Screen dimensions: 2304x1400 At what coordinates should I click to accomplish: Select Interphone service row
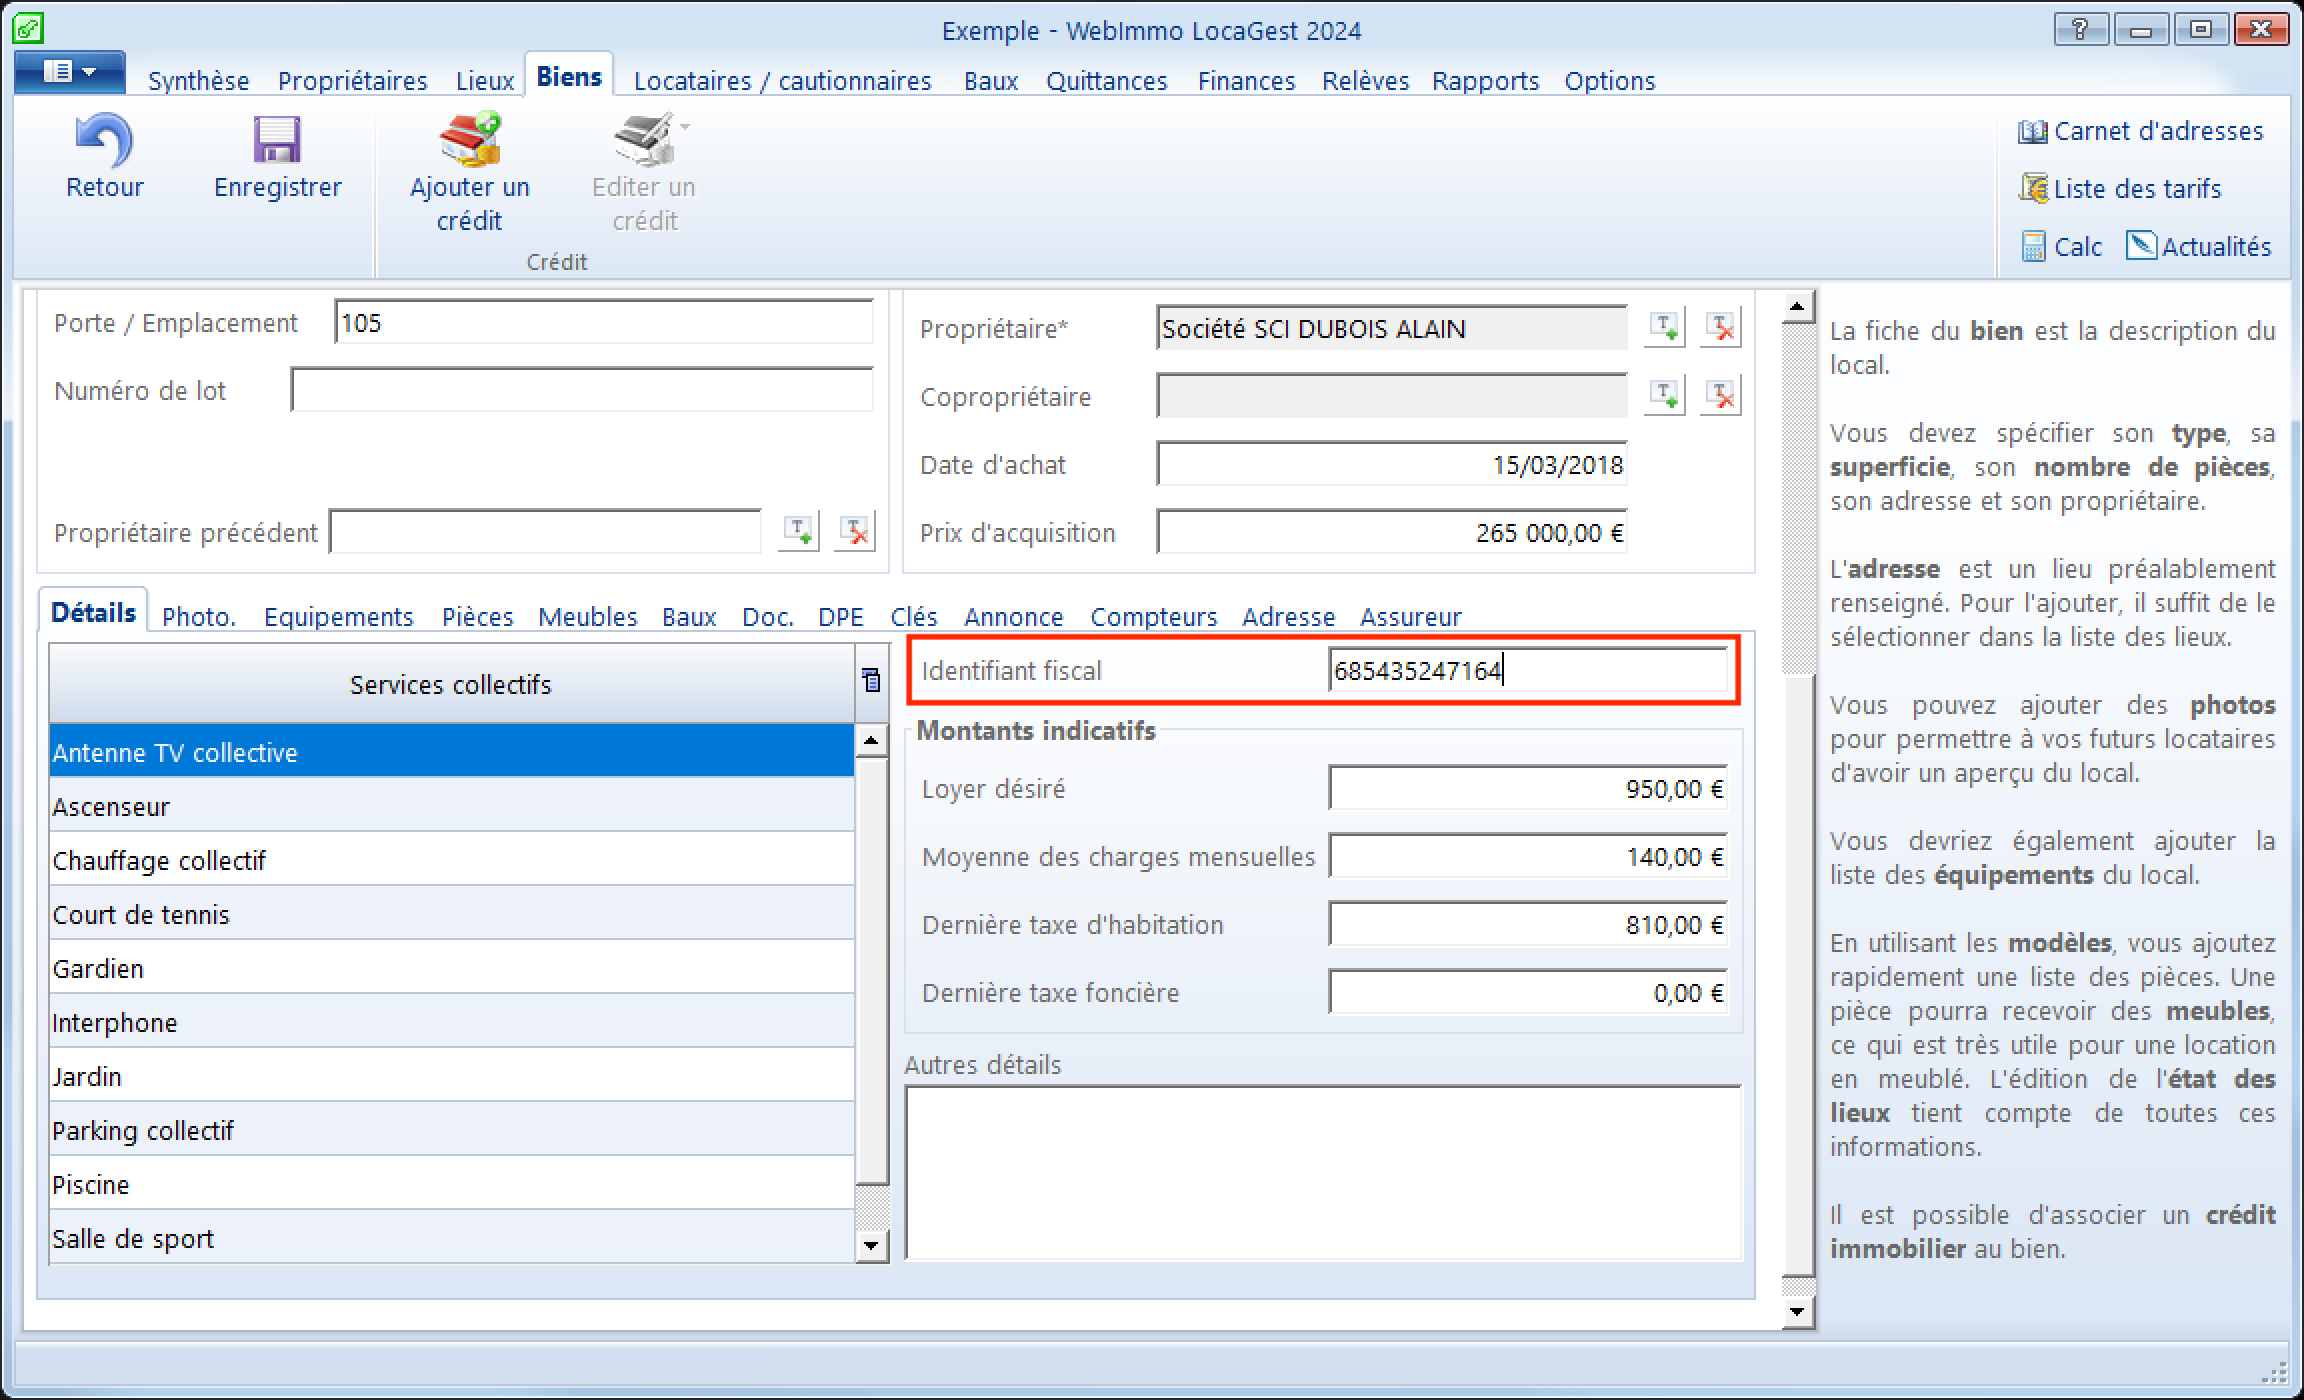(x=452, y=1022)
